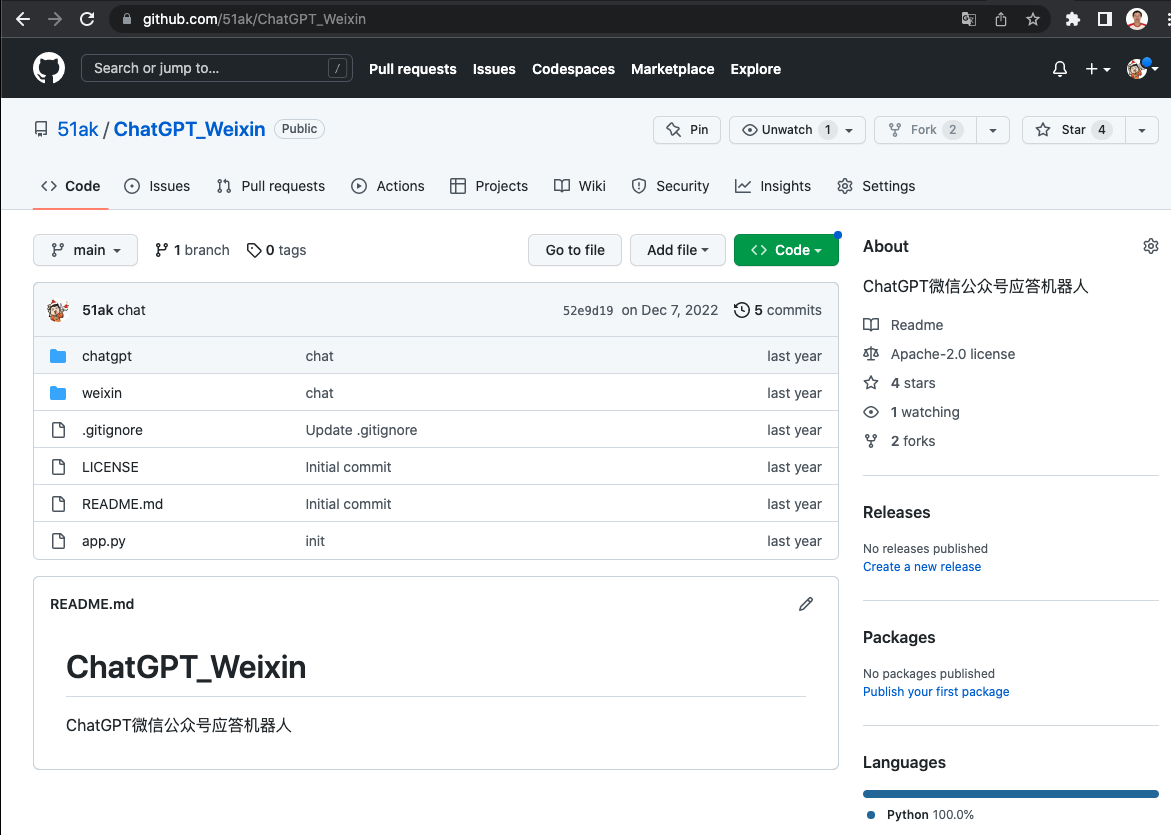Fork this repository

click(924, 129)
